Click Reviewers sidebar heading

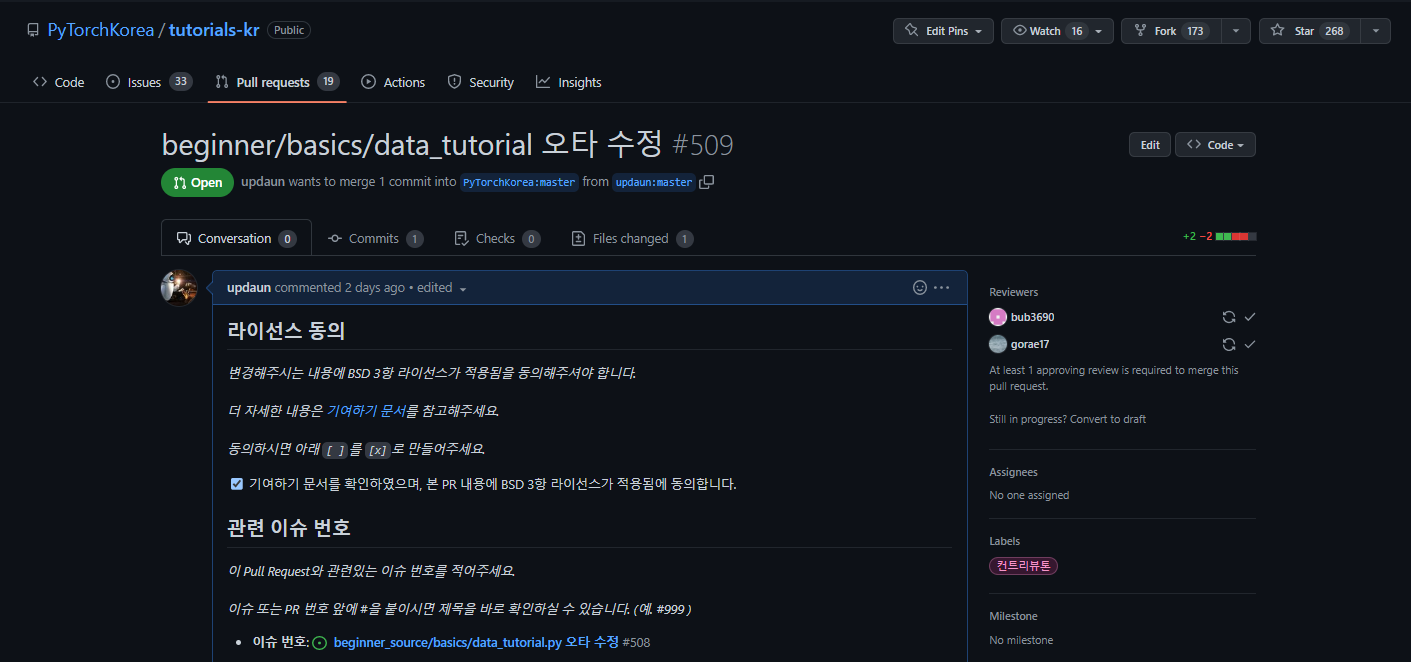(1014, 292)
